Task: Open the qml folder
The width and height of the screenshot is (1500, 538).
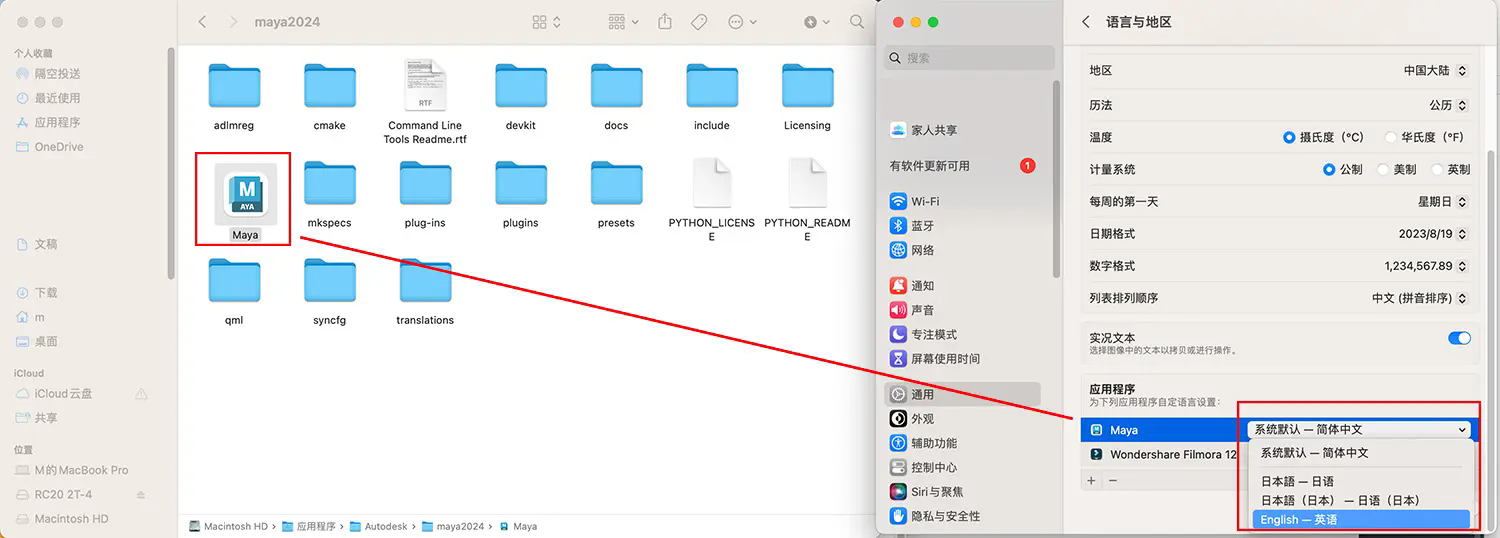Action: point(234,281)
